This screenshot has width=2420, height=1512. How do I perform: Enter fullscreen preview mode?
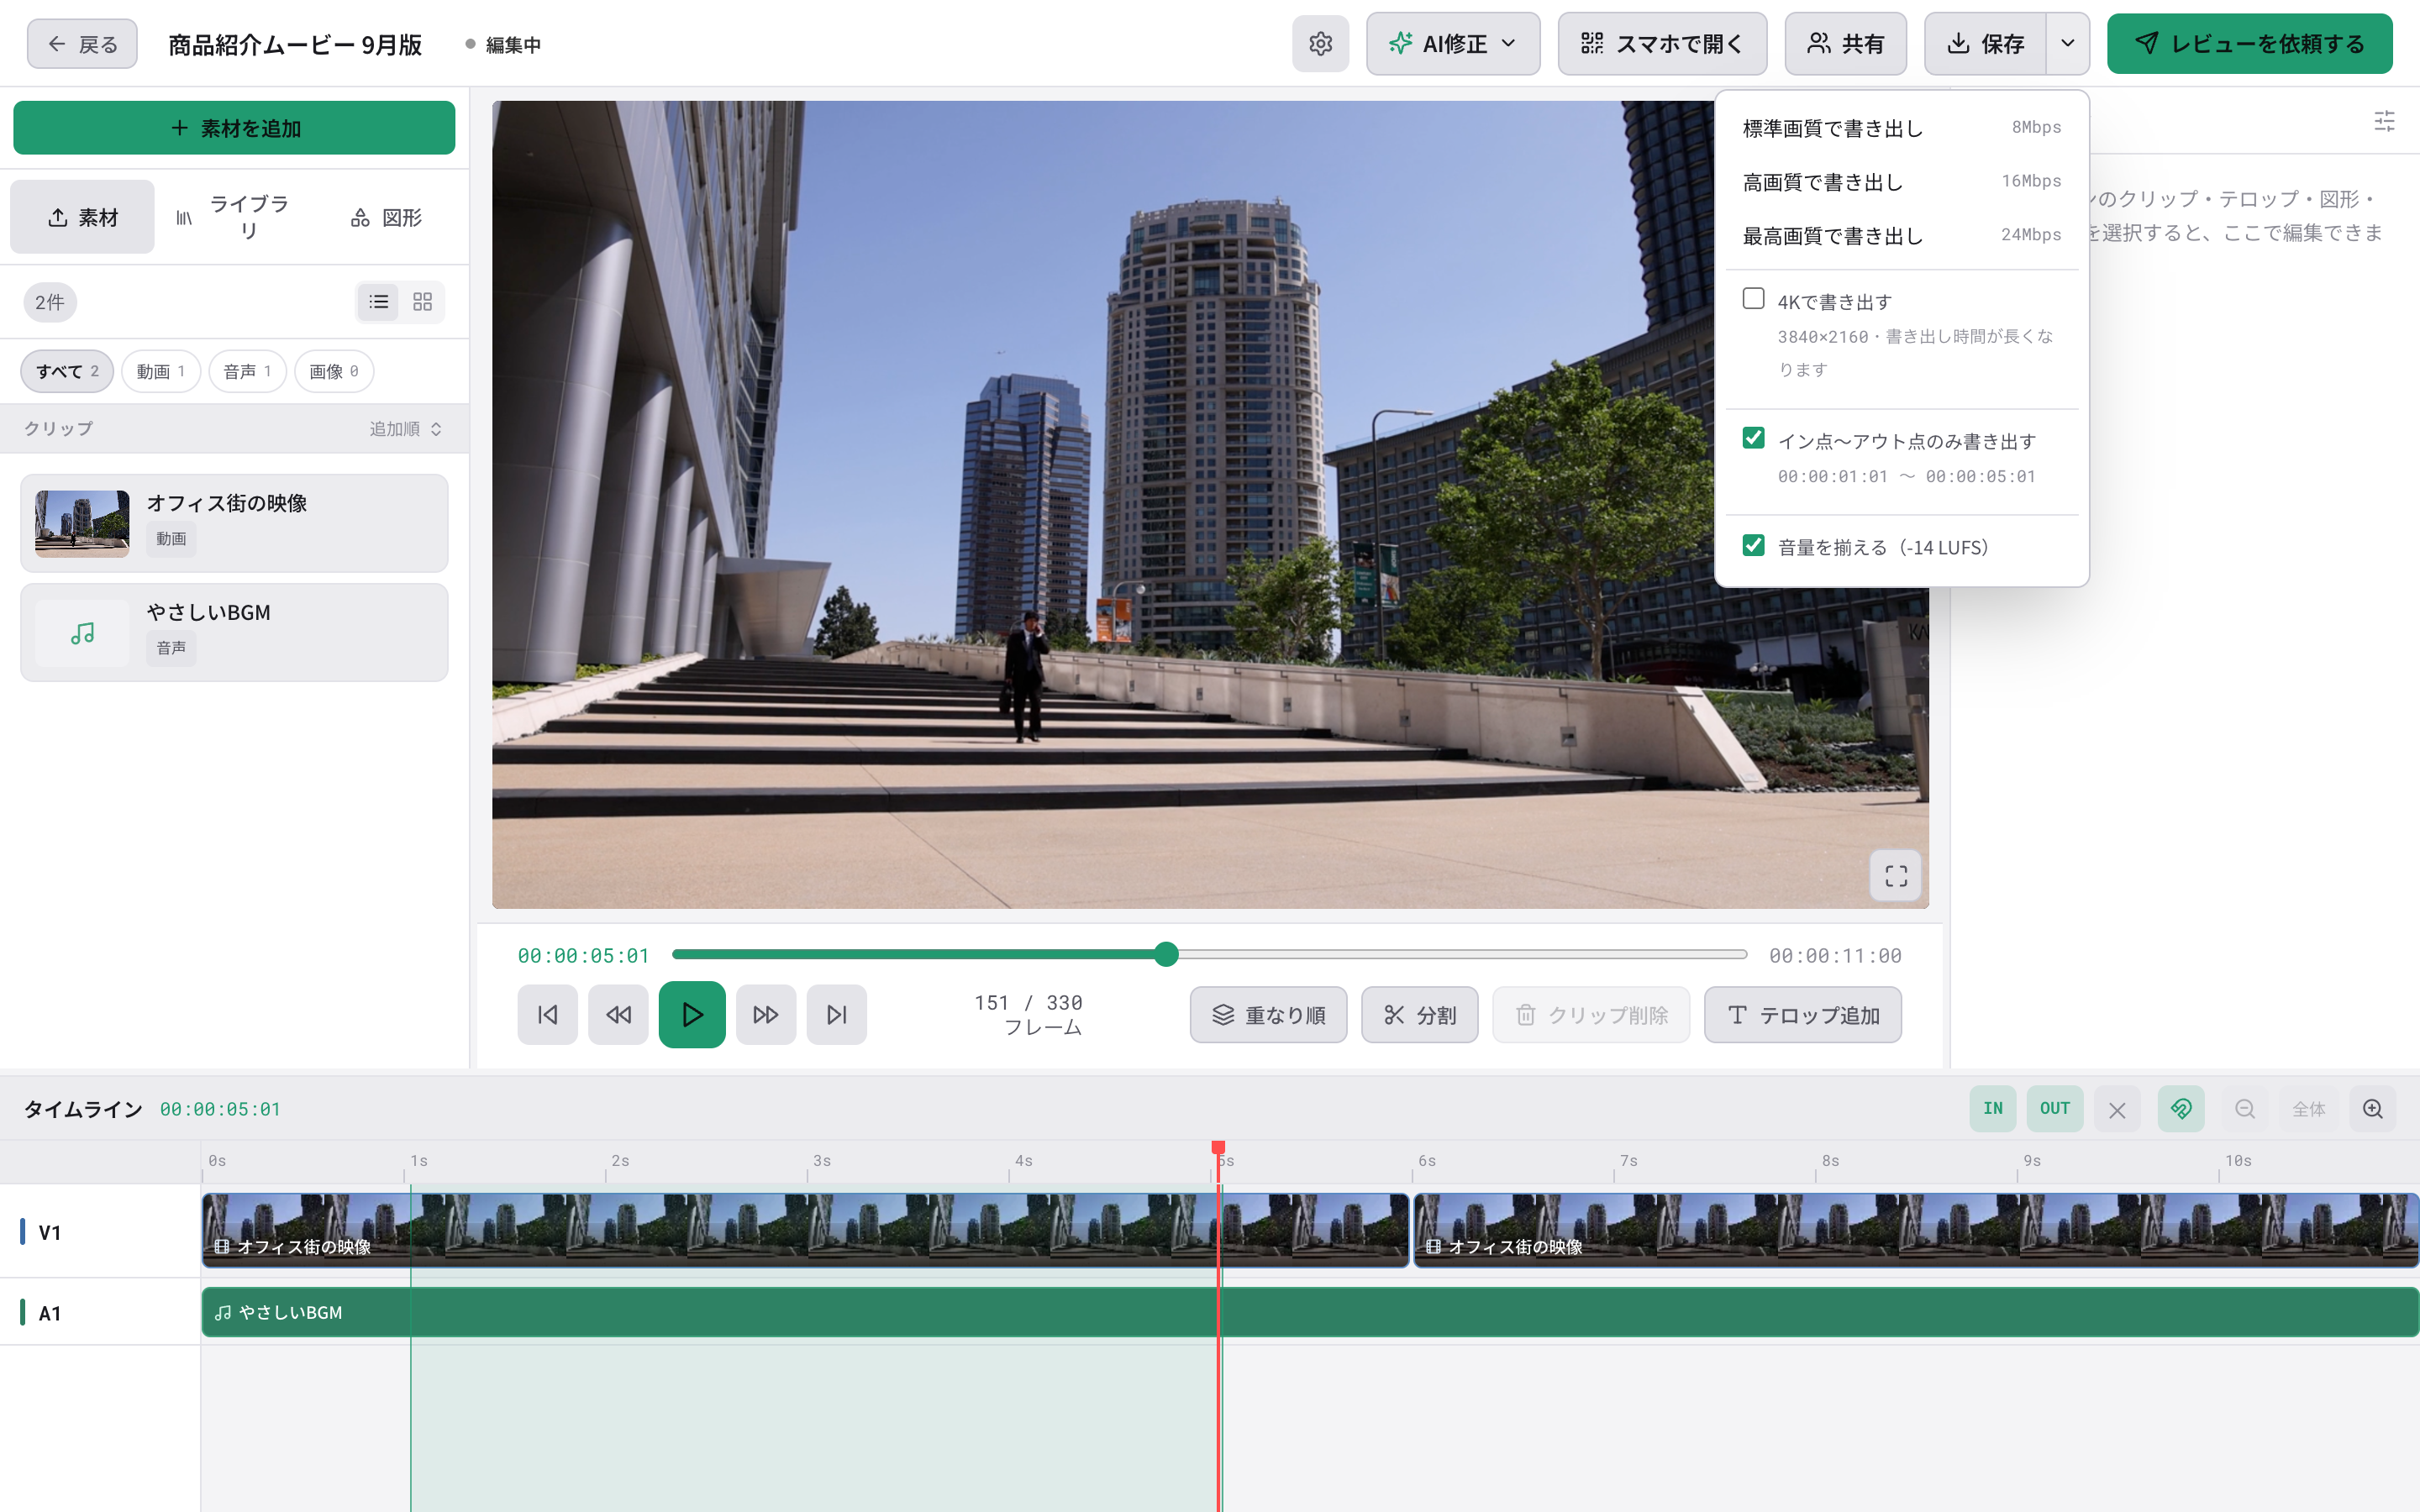tap(1896, 876)
